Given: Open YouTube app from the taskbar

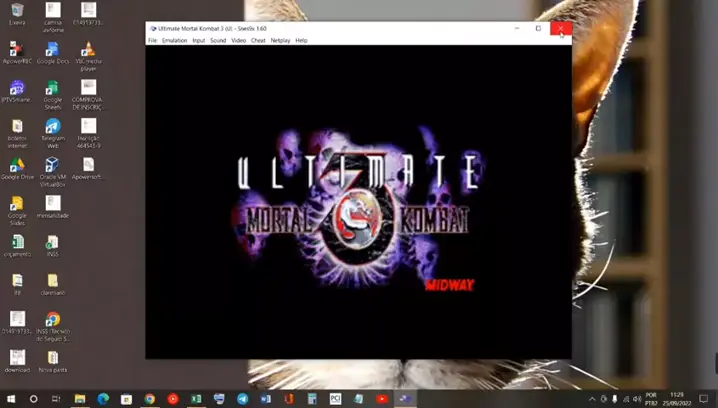Looking at the screenshot, I should coord(382,399).
